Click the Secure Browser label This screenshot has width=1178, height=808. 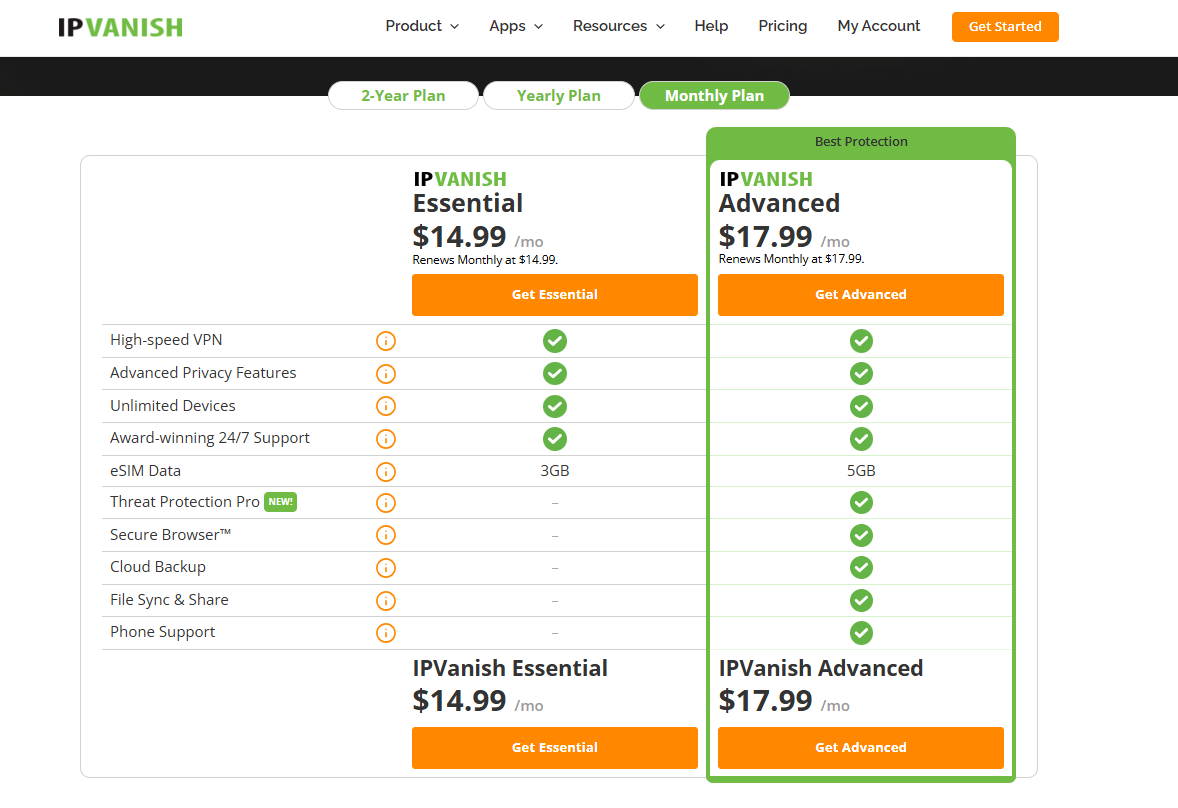tap(171, 535)
